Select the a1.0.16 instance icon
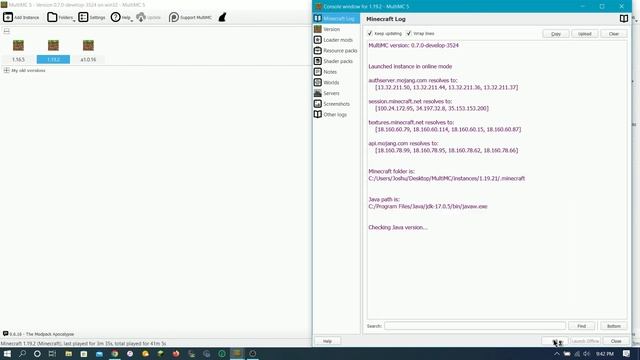 (88, 45)
